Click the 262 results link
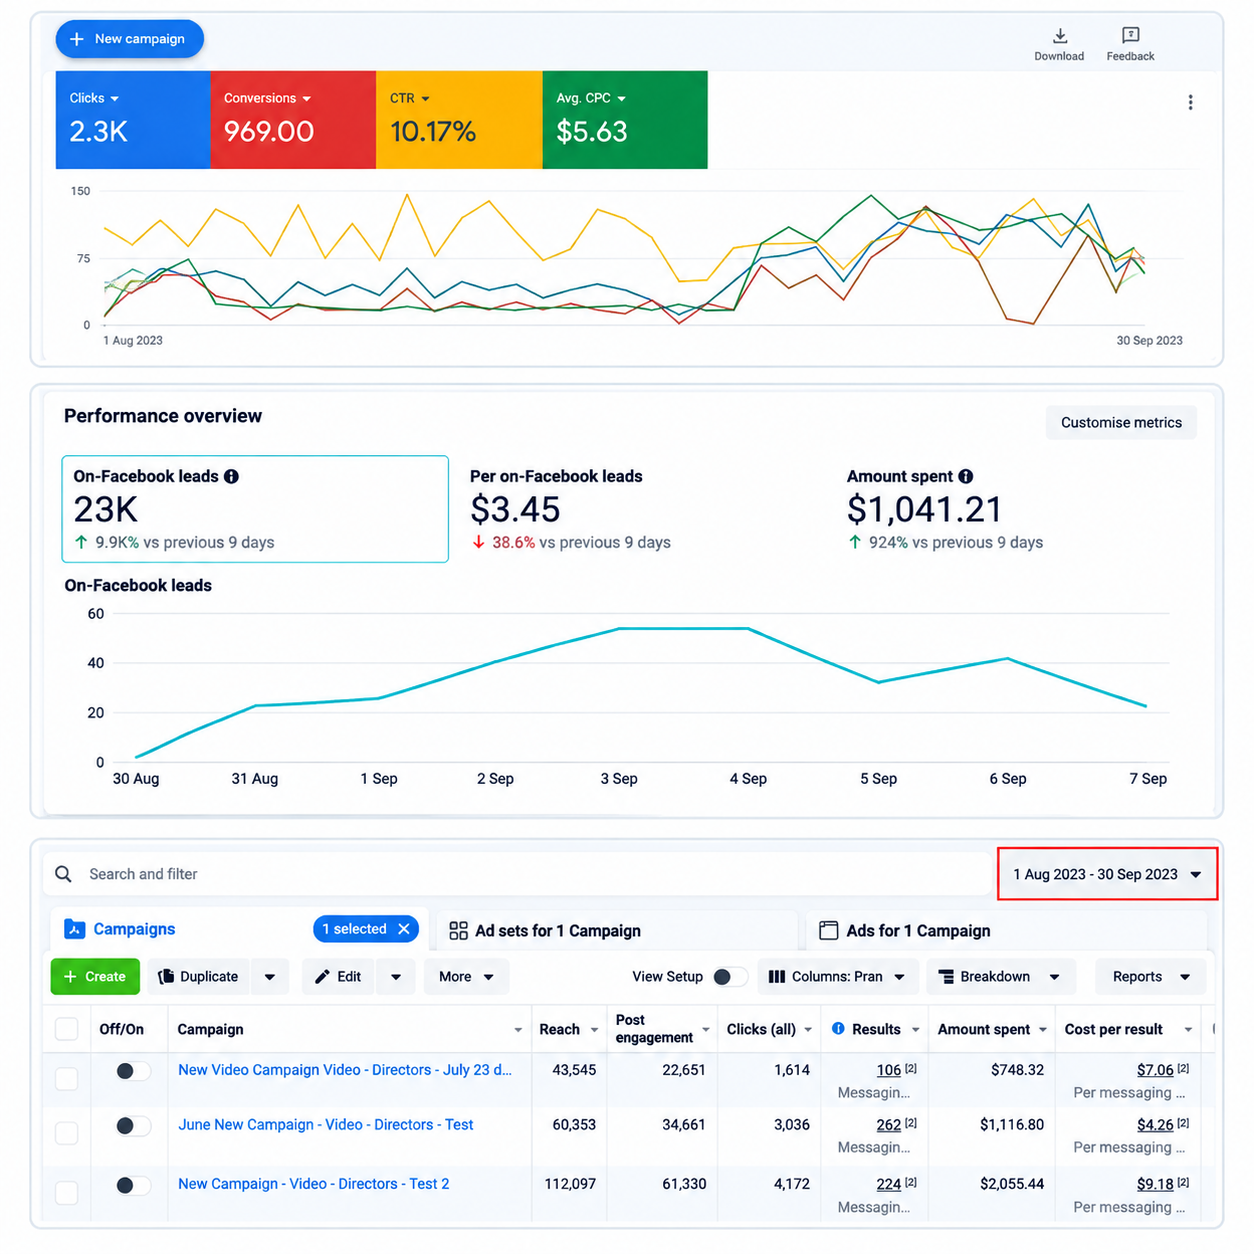 [889, 1125]
